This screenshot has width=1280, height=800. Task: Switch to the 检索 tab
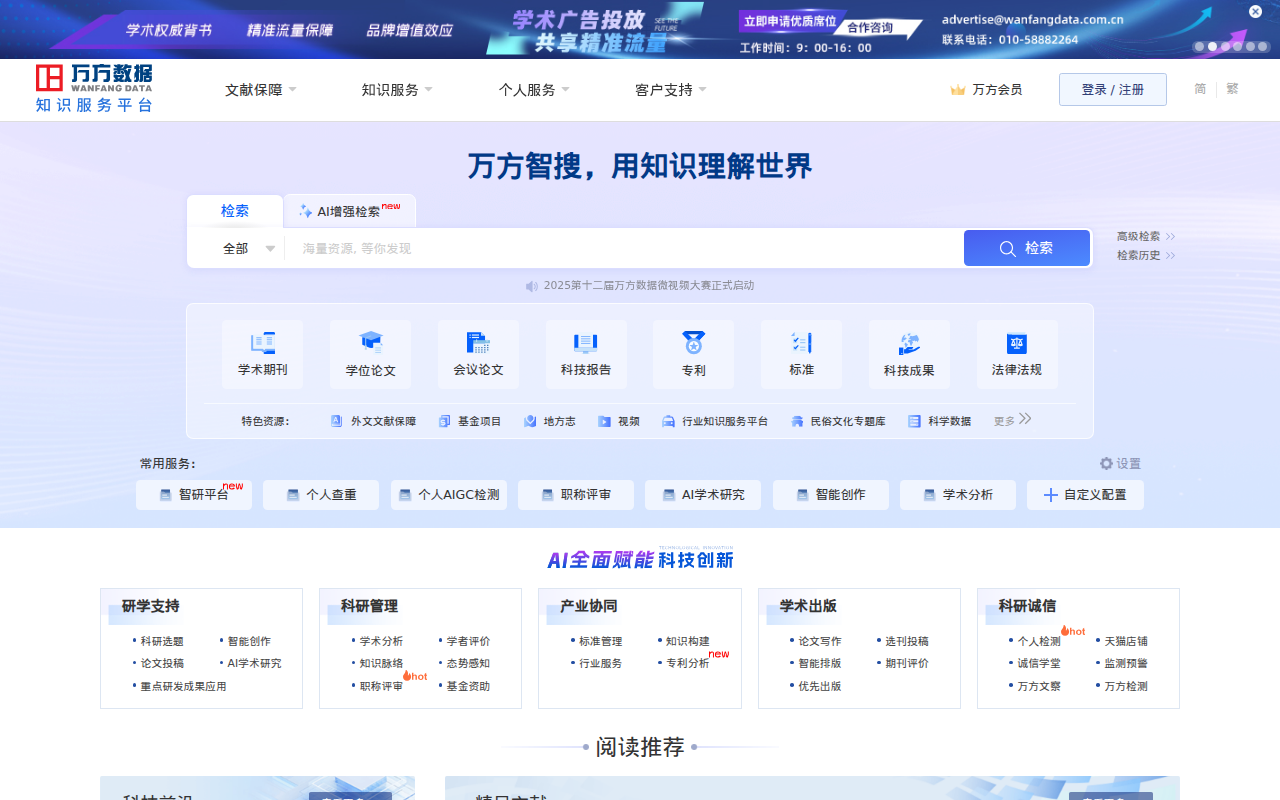coord(235,211)
